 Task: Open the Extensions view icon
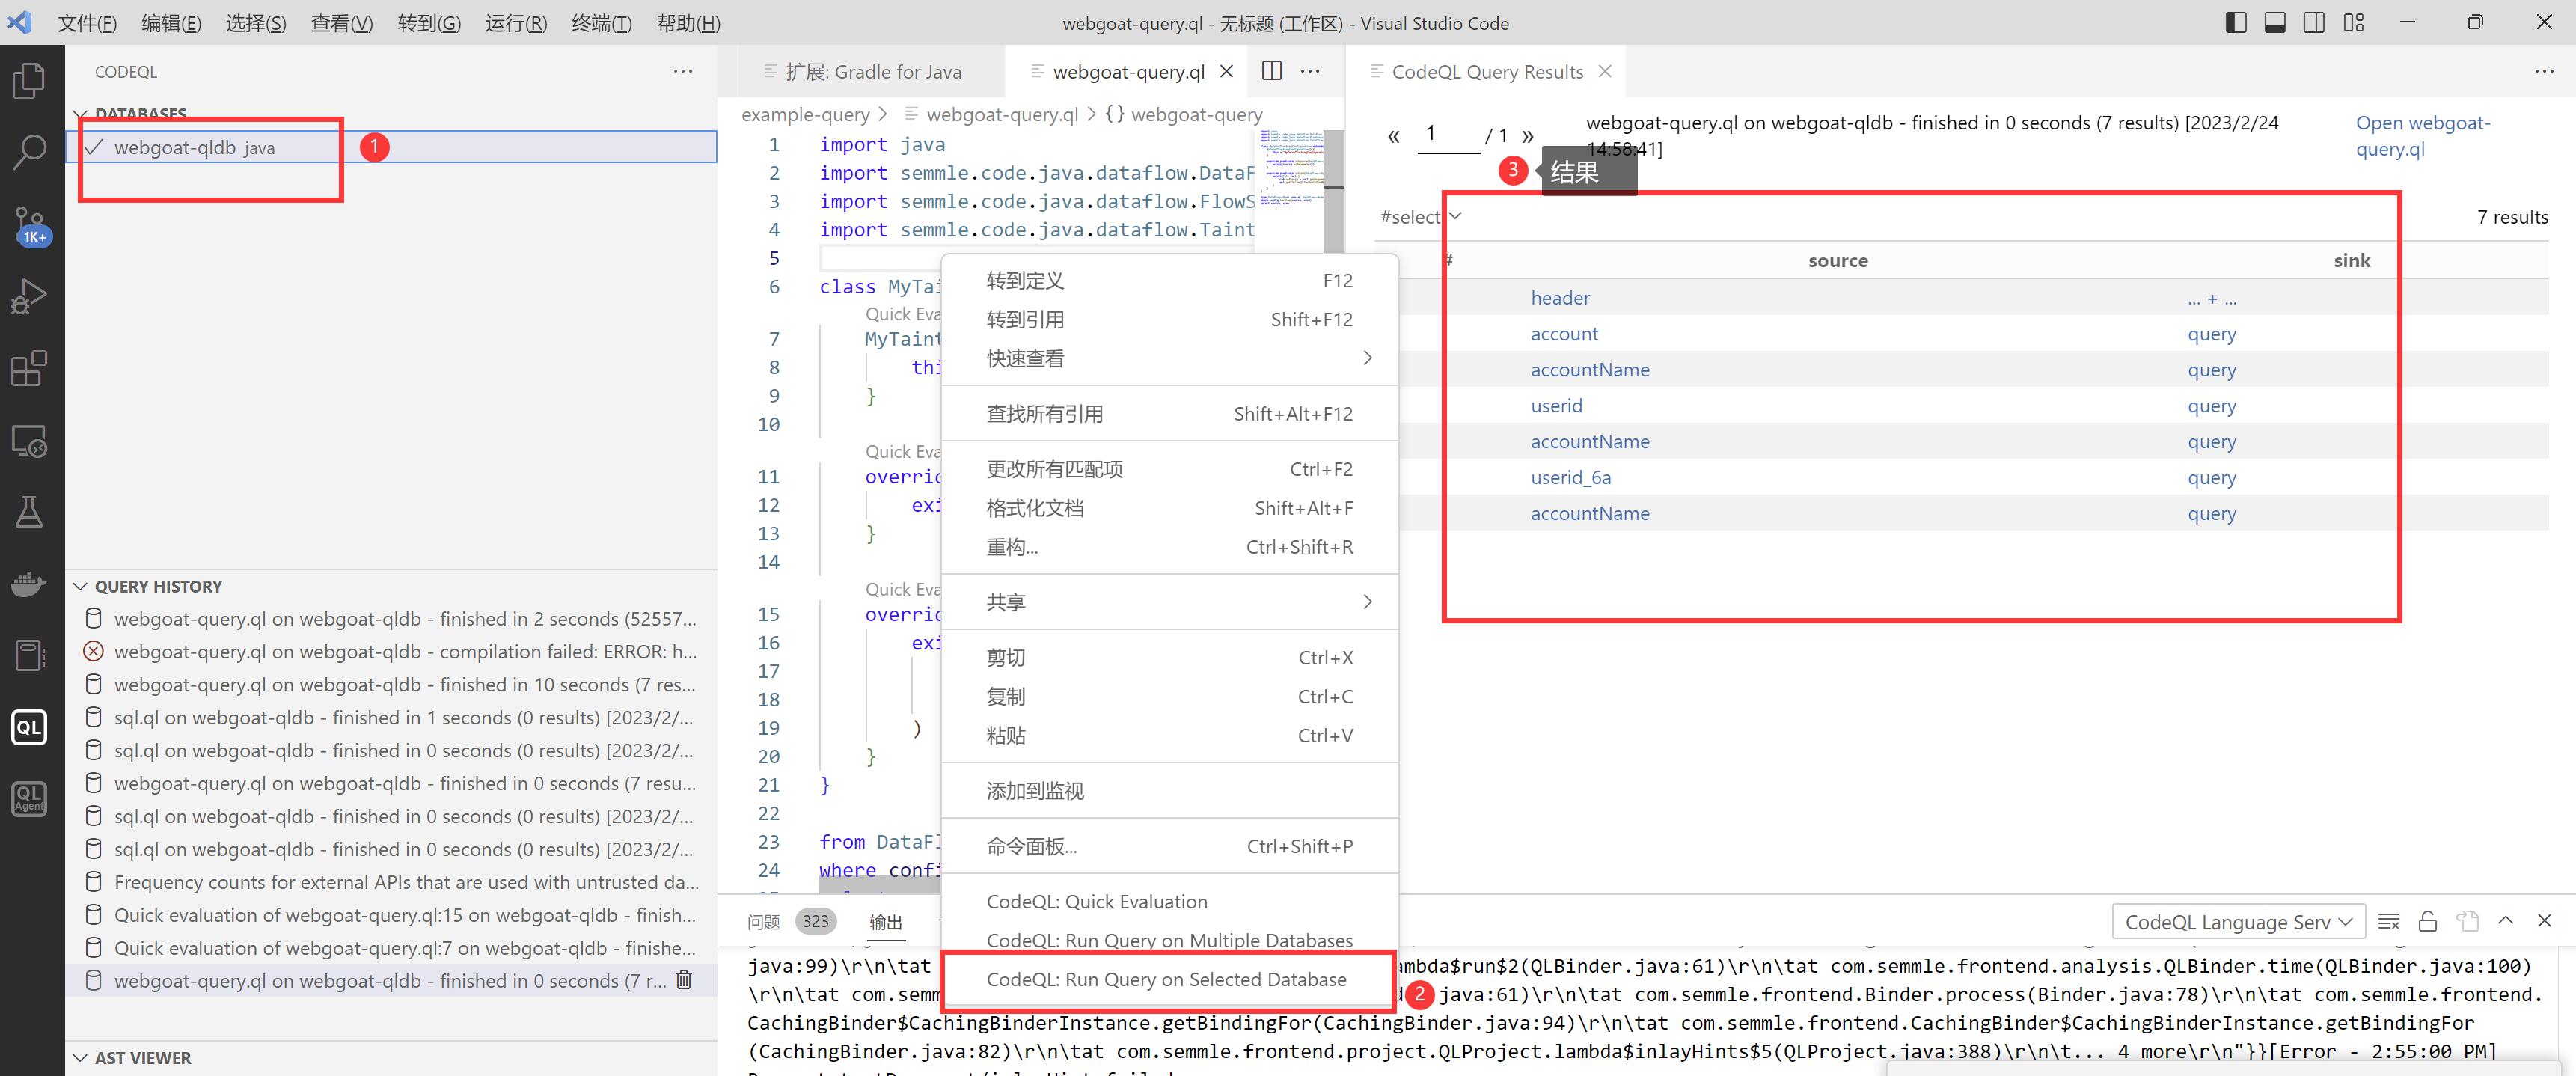[x=29, y=368]
